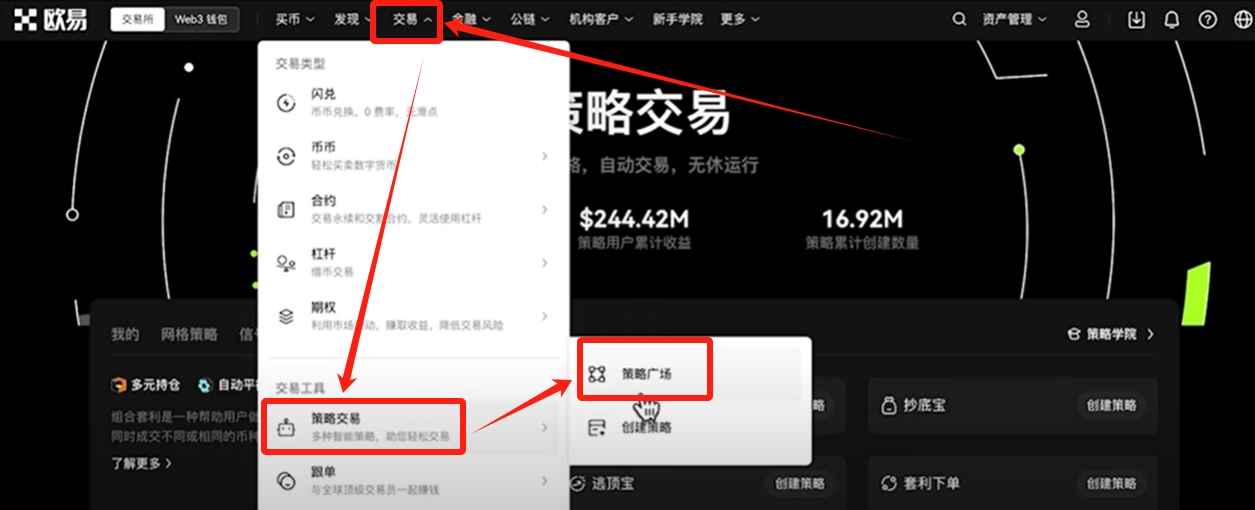
Task: Click 创建策略 button for 抄底宝
Action: 1110,405
